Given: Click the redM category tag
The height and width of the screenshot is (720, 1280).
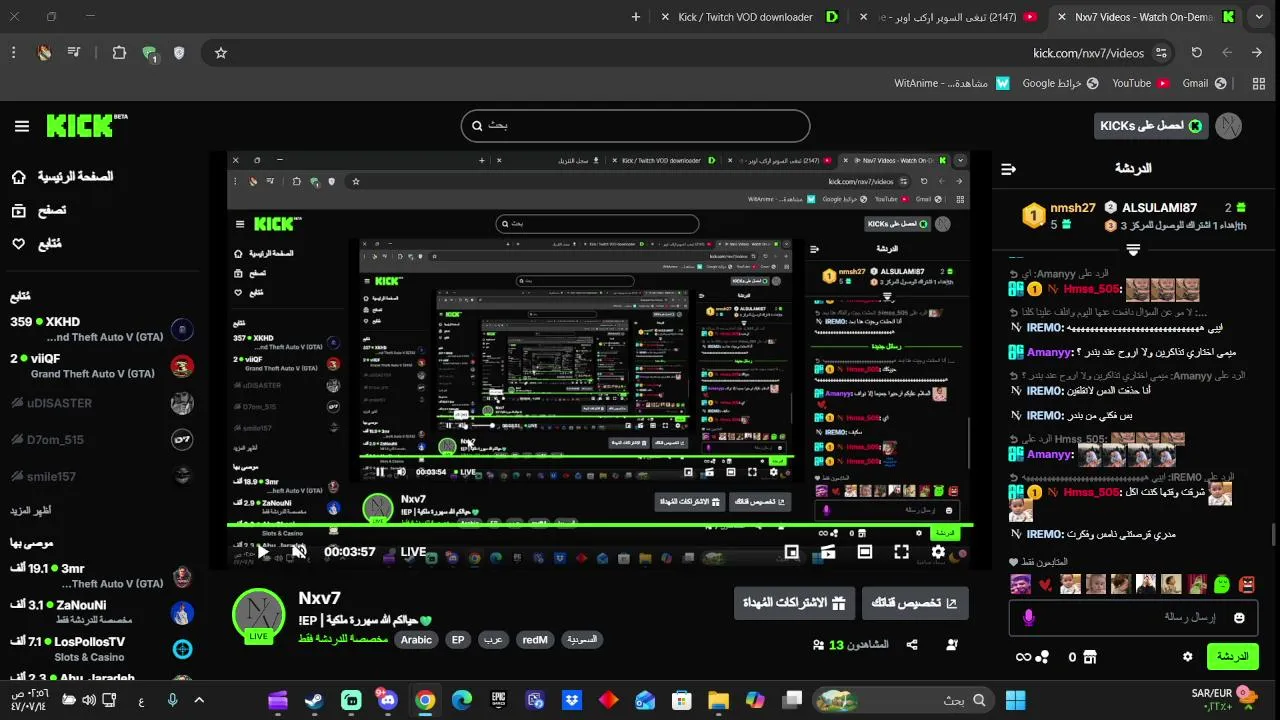Looking at the screenshot, I should (535, 640).
